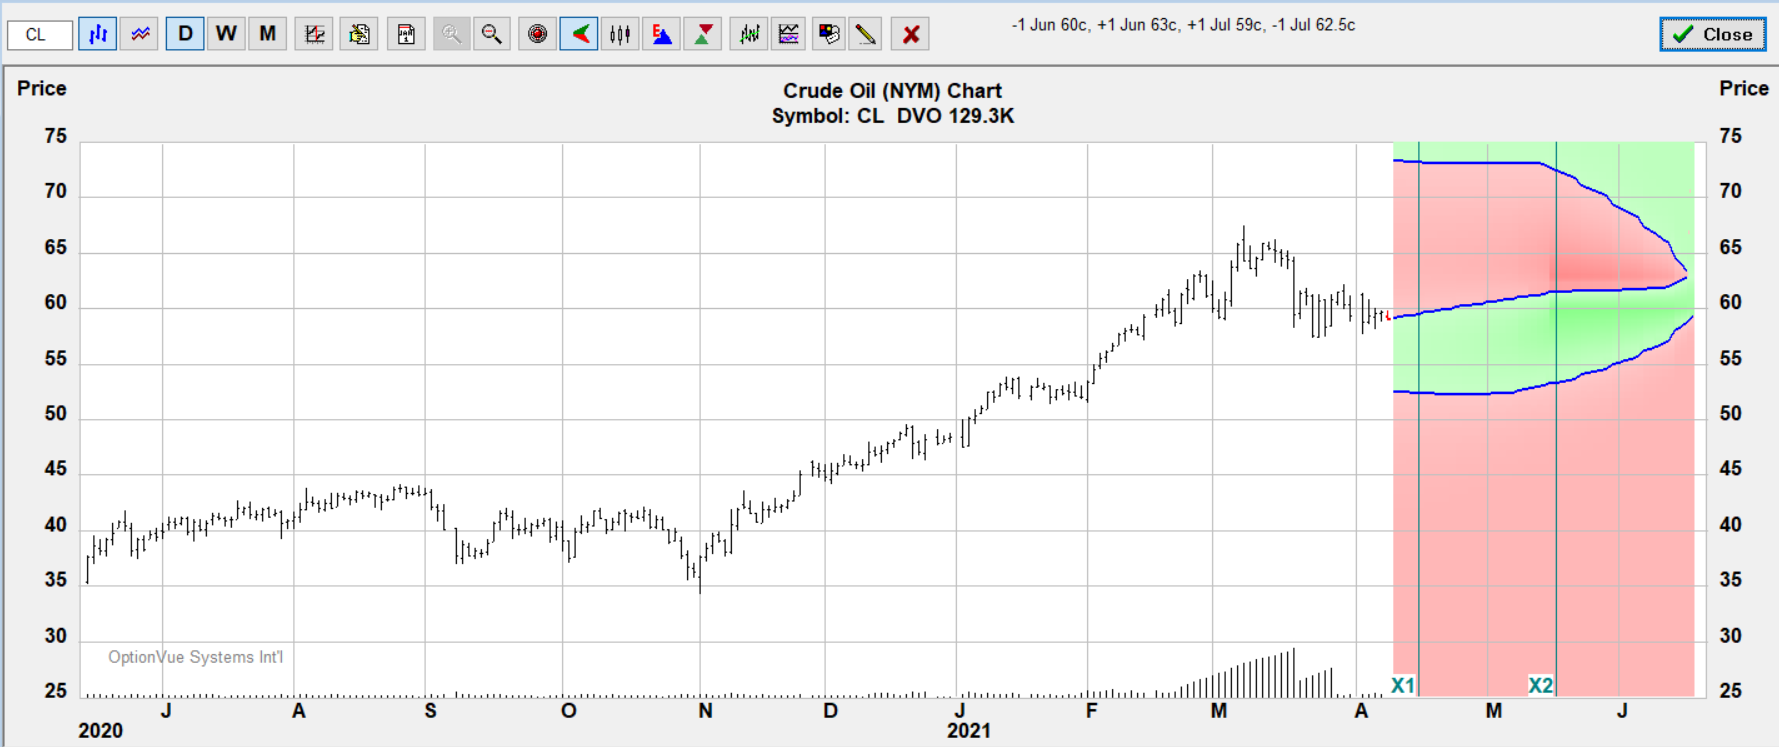The height and width of the screenshot is (747, 1779).
Task: Click the Crude Oil (NYM) Chart title
Action: [x=892, y=91]
